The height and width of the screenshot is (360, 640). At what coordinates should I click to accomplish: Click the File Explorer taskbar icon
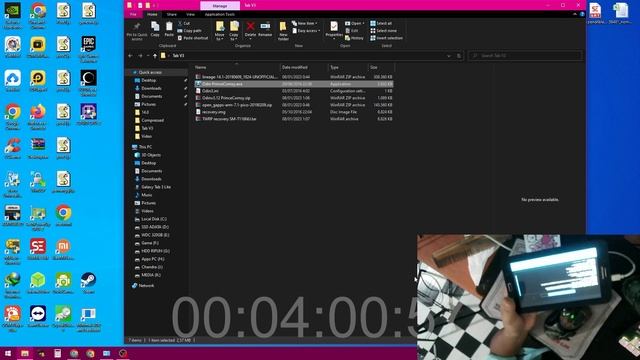pos(25,353)
